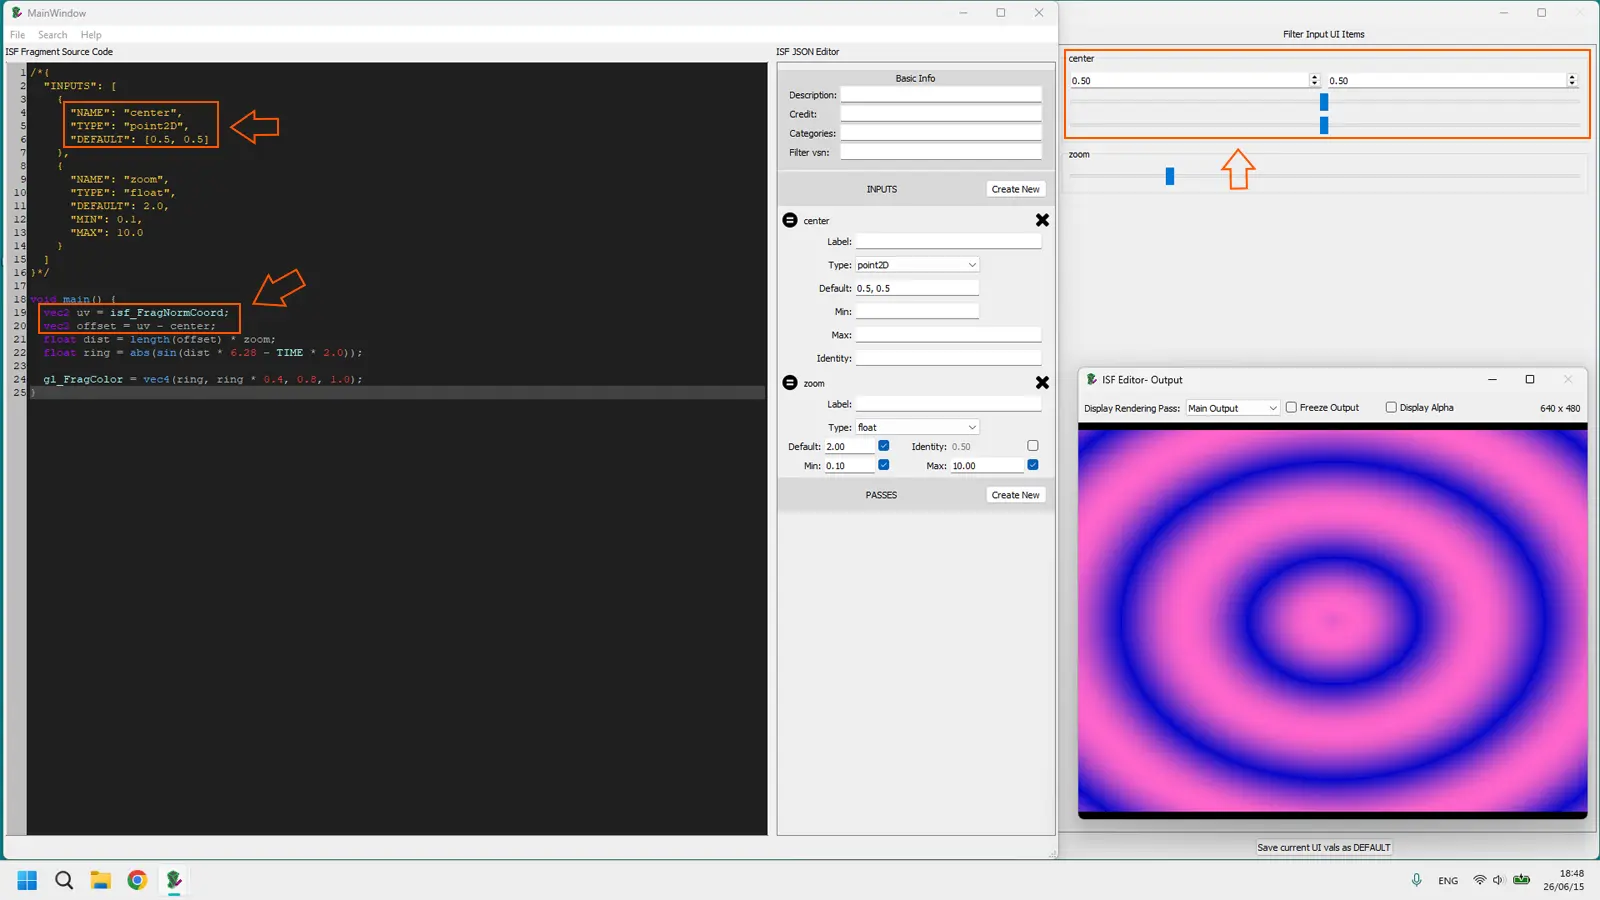This screenshot has width=1600, height=900.
Task: Click the center Label input field
Action: click(948, 242)
